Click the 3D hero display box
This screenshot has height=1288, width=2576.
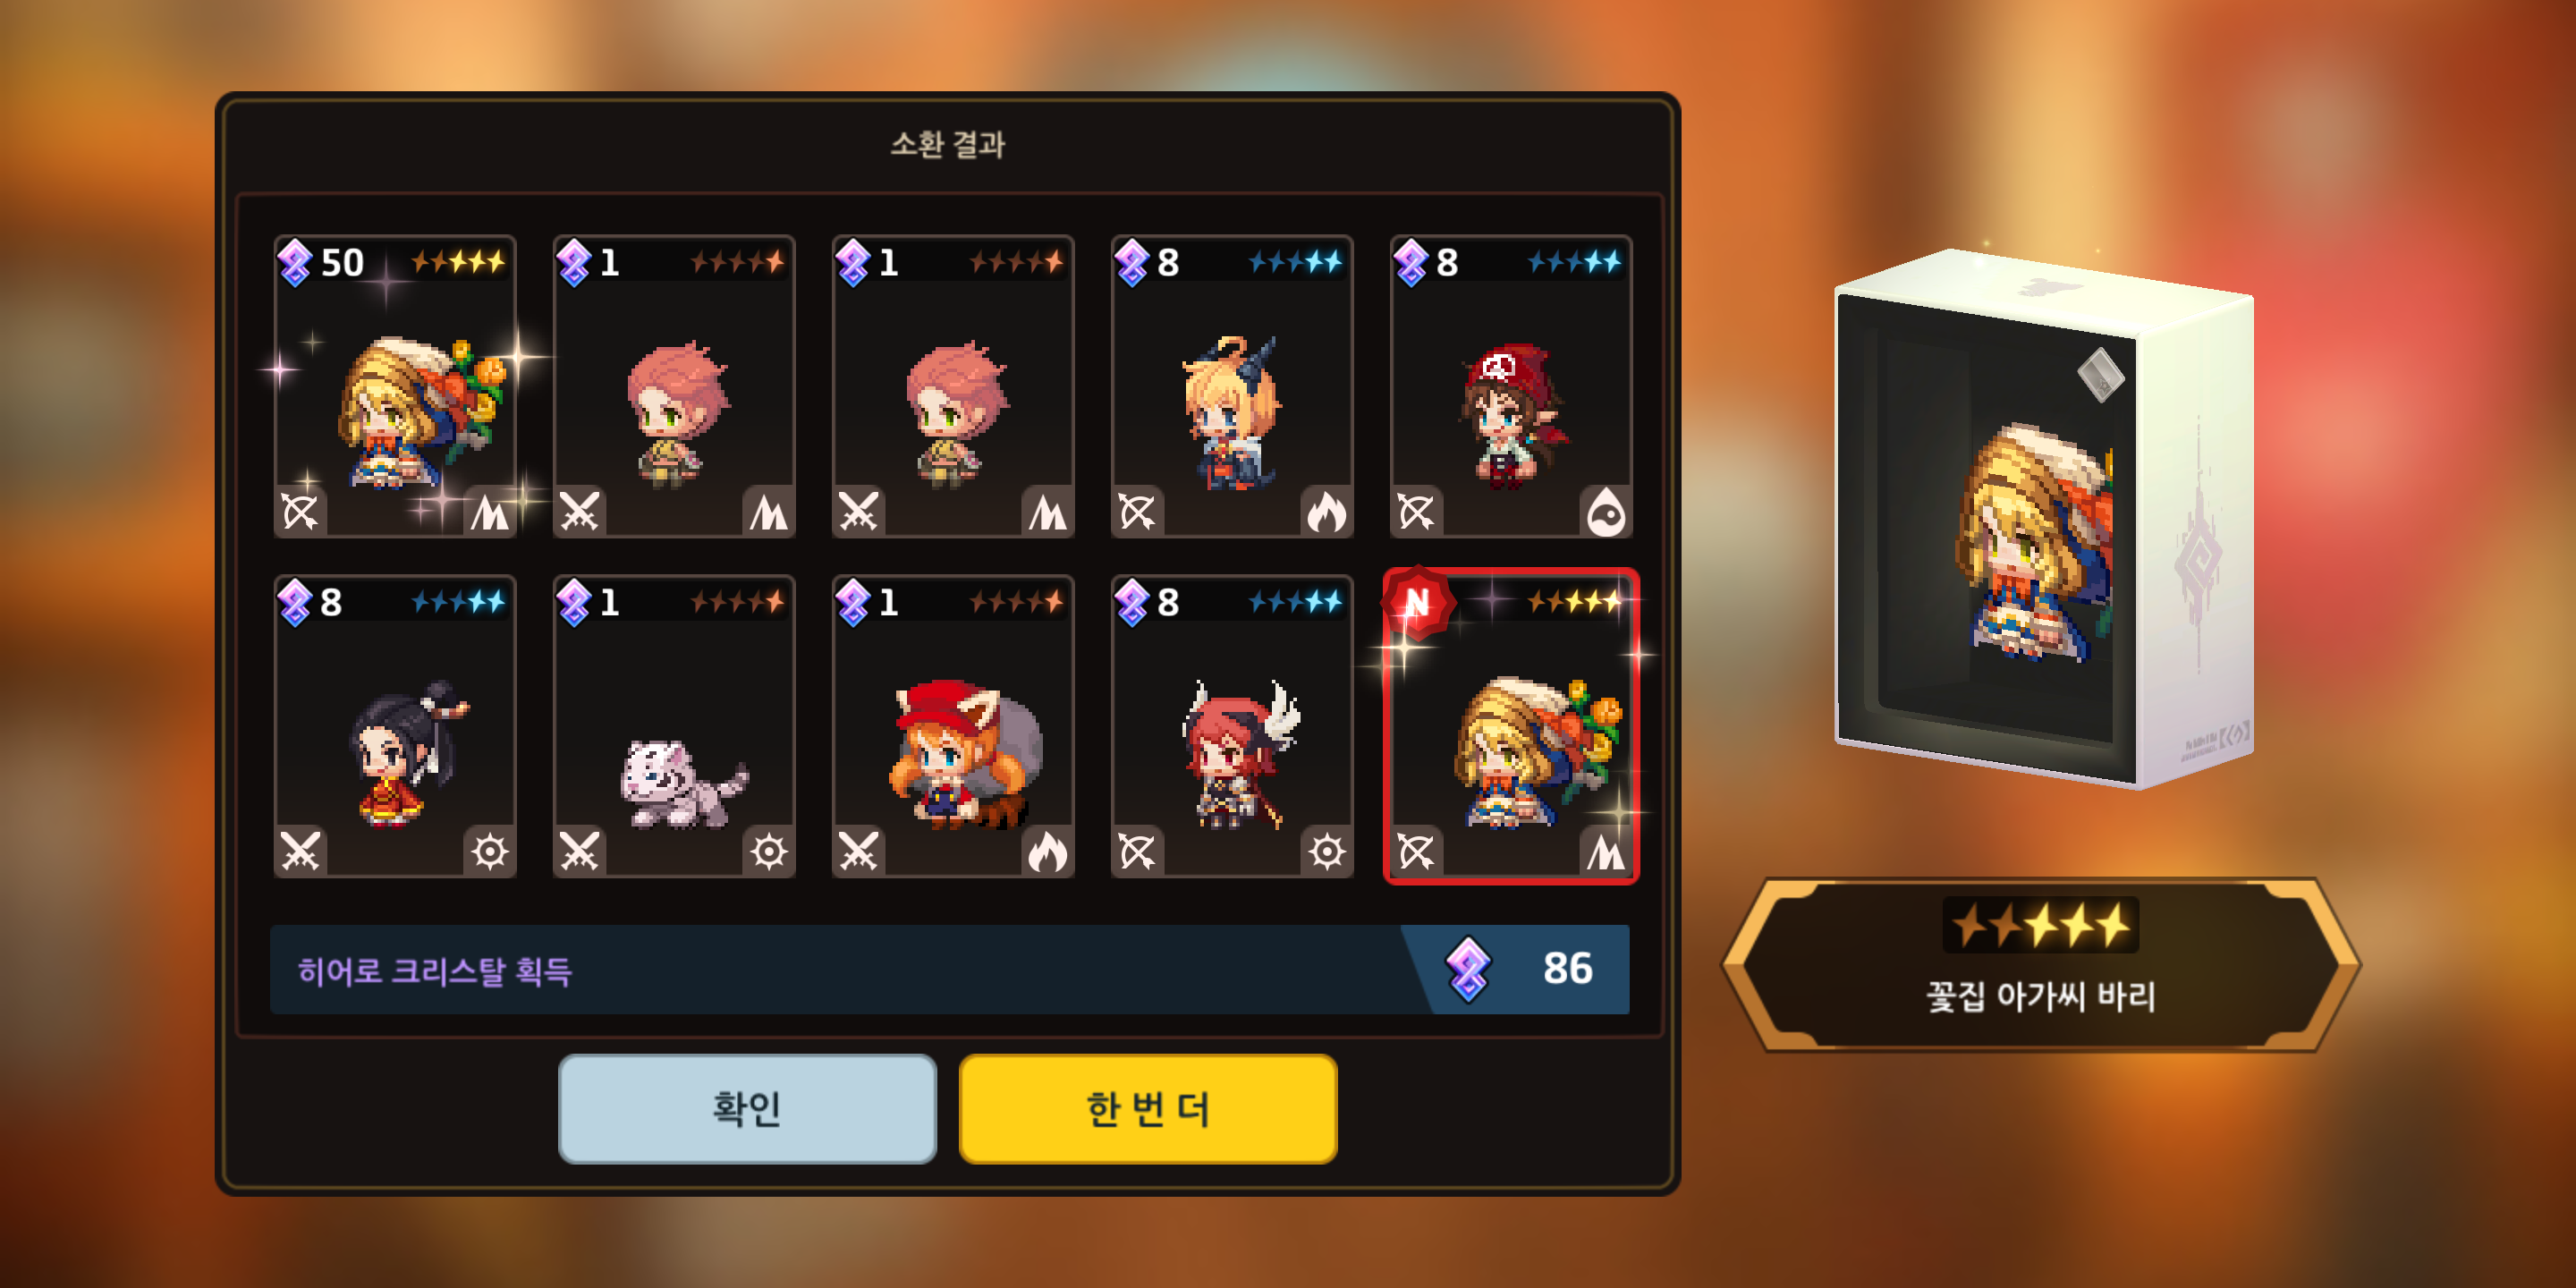pos(2043,518)
